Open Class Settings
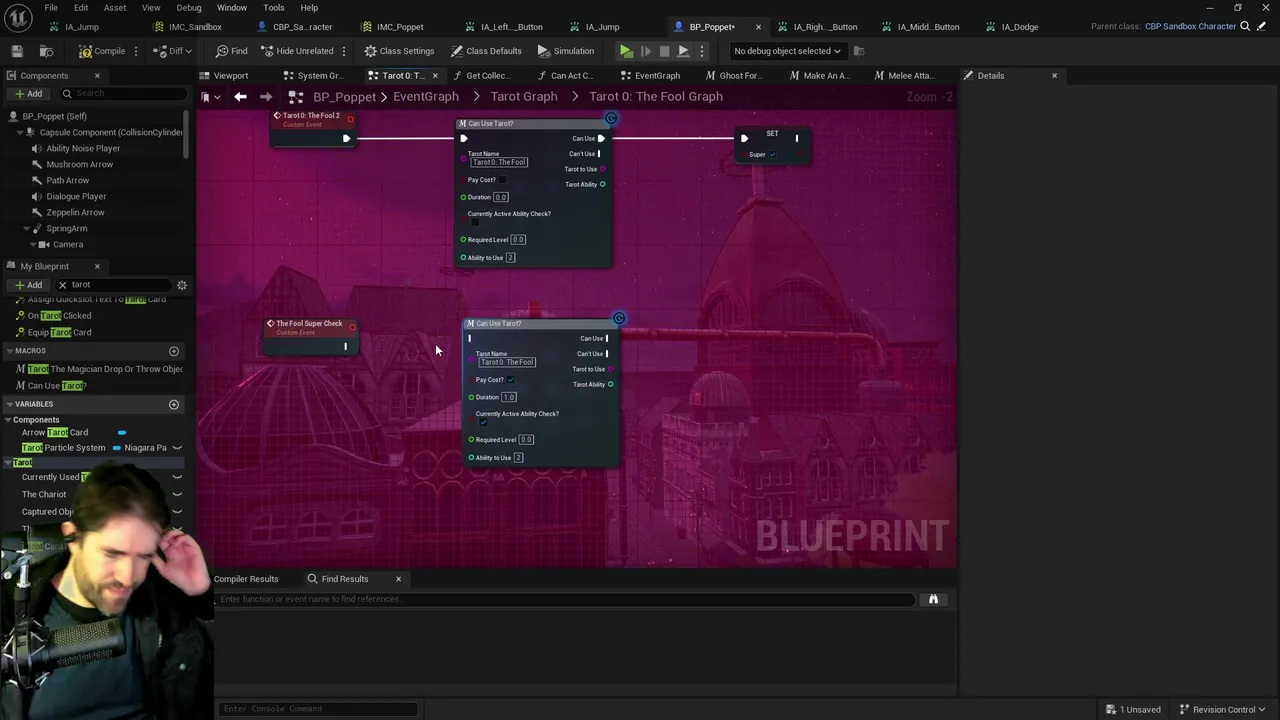The width and height of the screenshot is (1280, 720). (399, 51)
